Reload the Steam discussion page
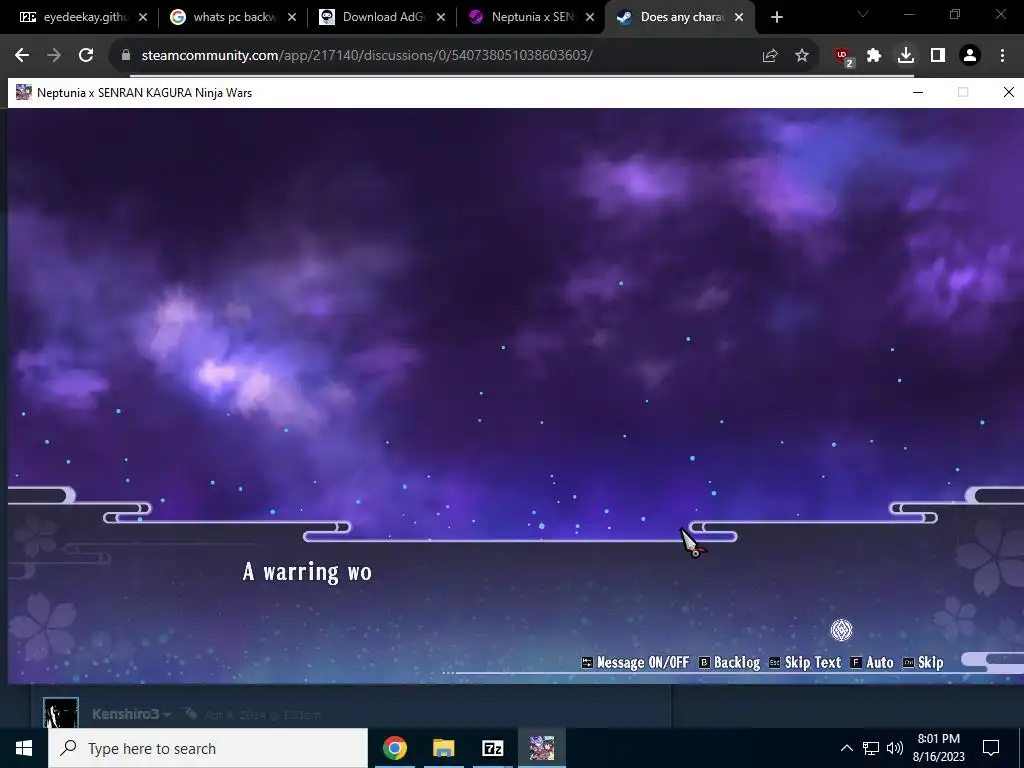Viewport: 1024px width, 768px height. [x=86, y=56]
